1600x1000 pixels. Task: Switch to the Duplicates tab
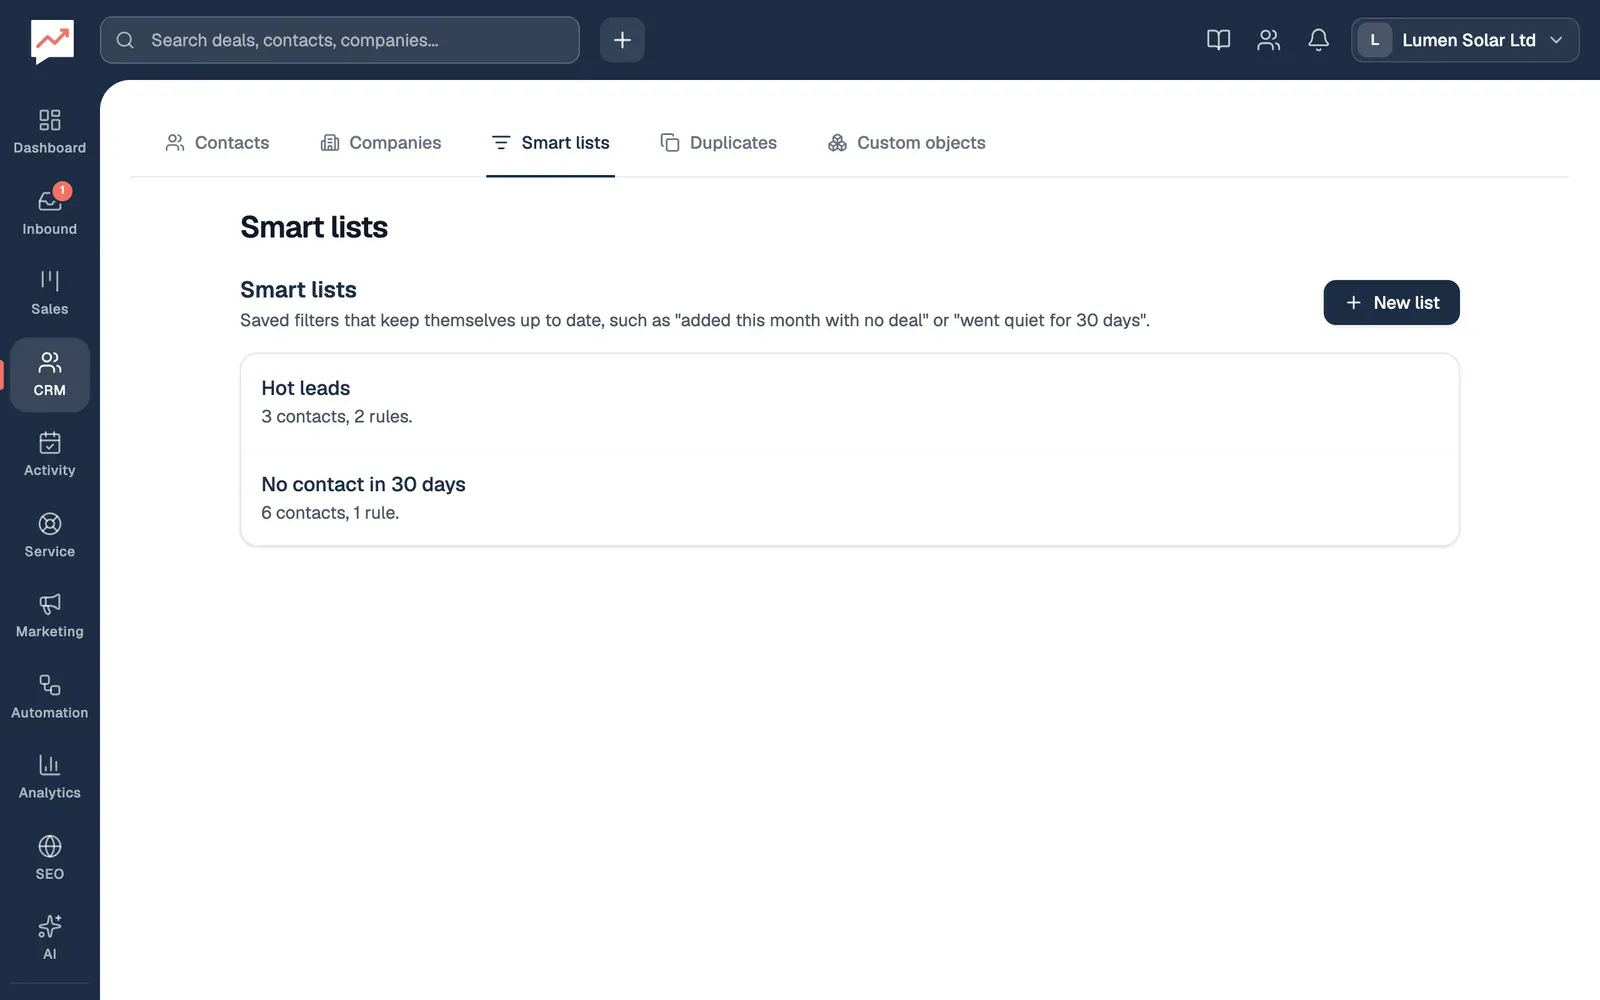(718, 143)
